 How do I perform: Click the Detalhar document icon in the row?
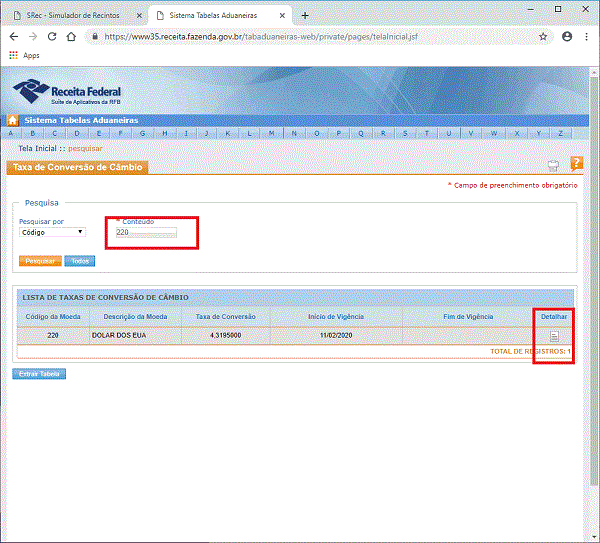click(554, 335)
